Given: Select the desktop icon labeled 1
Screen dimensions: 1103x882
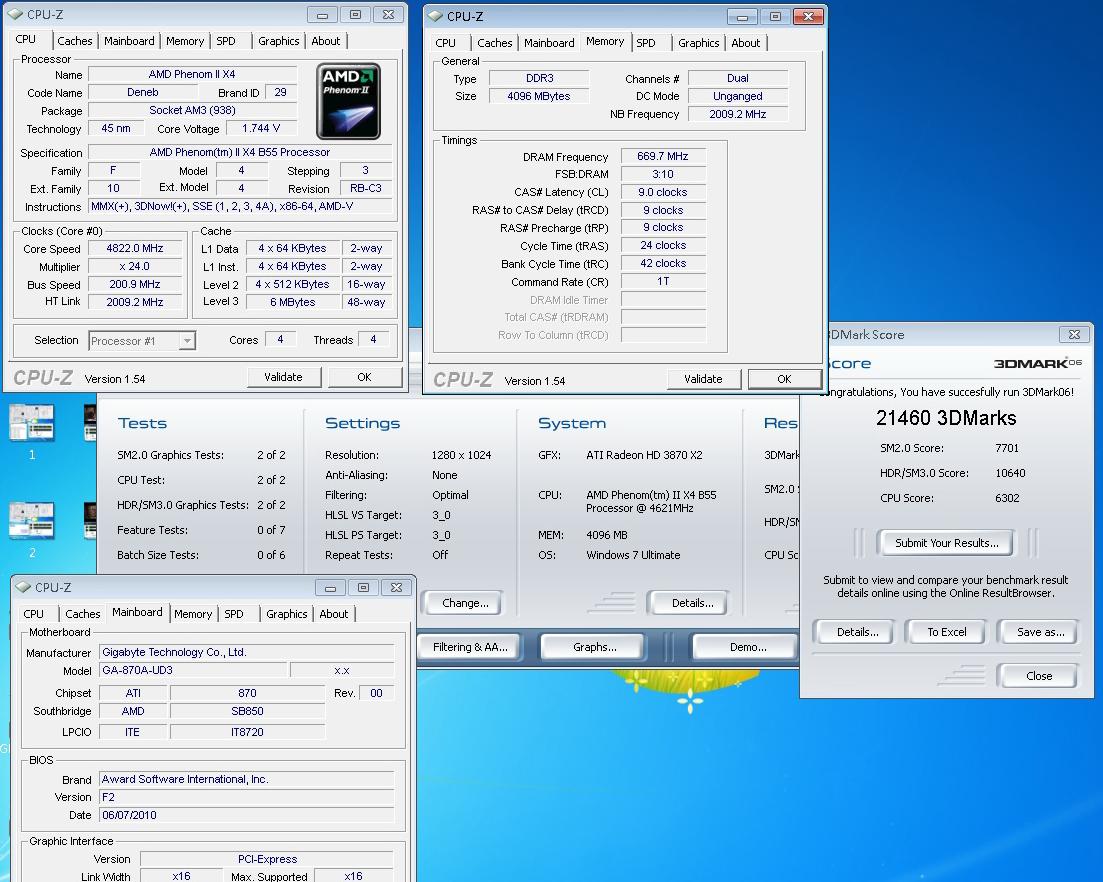Looking at the screenshot, I should coord(31,430).
